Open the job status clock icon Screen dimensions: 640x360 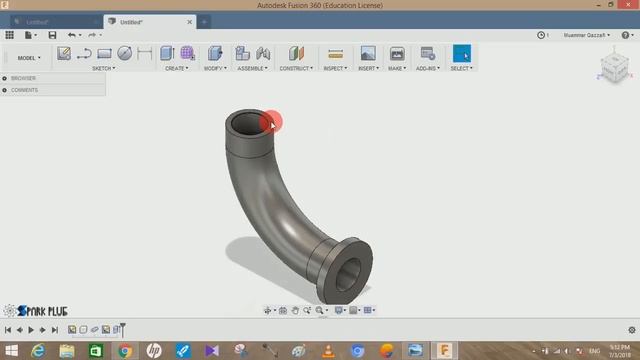coord(542,35)
